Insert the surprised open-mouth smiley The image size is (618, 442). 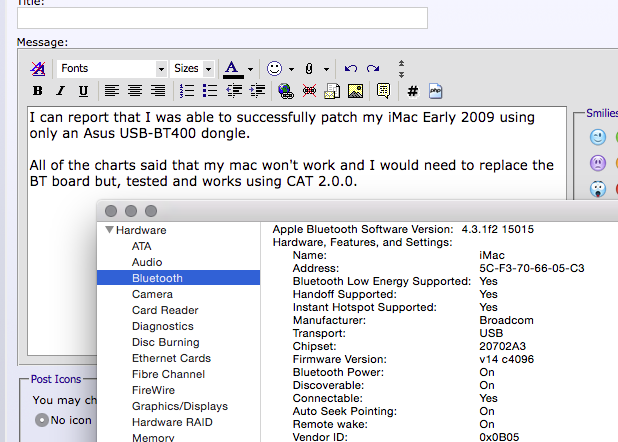598,189
